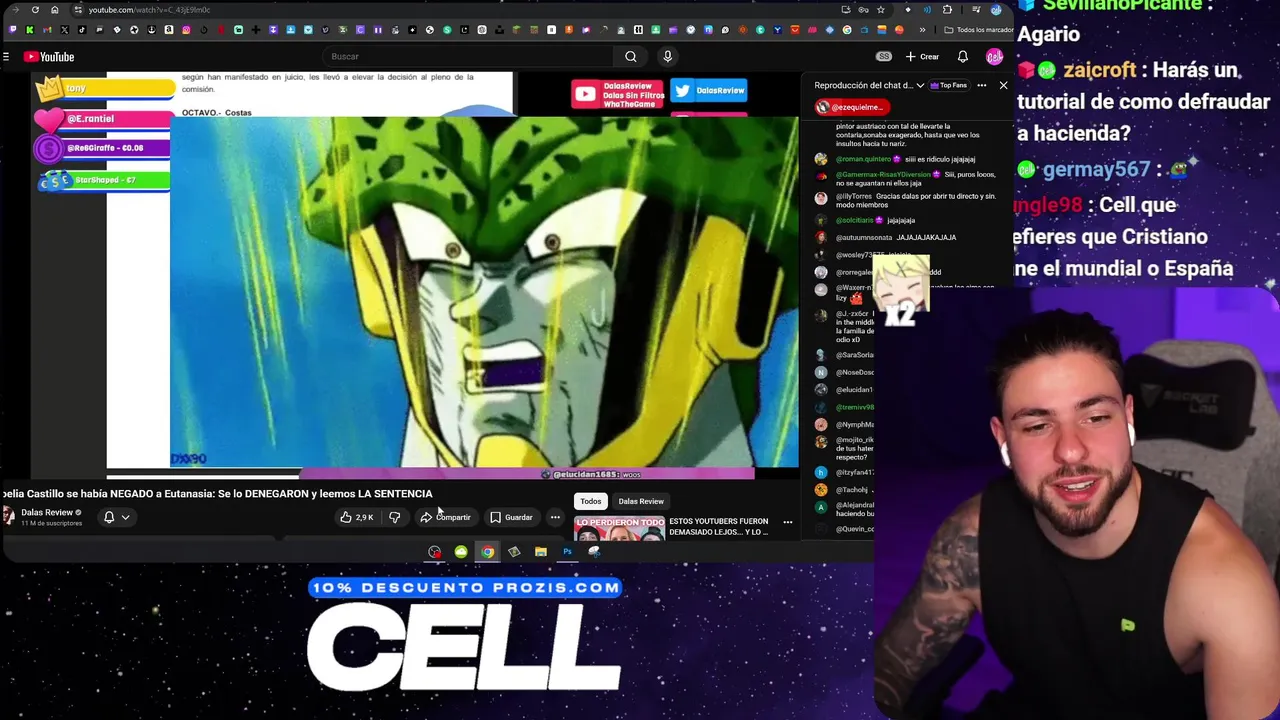Select the Todos filter chip

(x=591, y=501)
